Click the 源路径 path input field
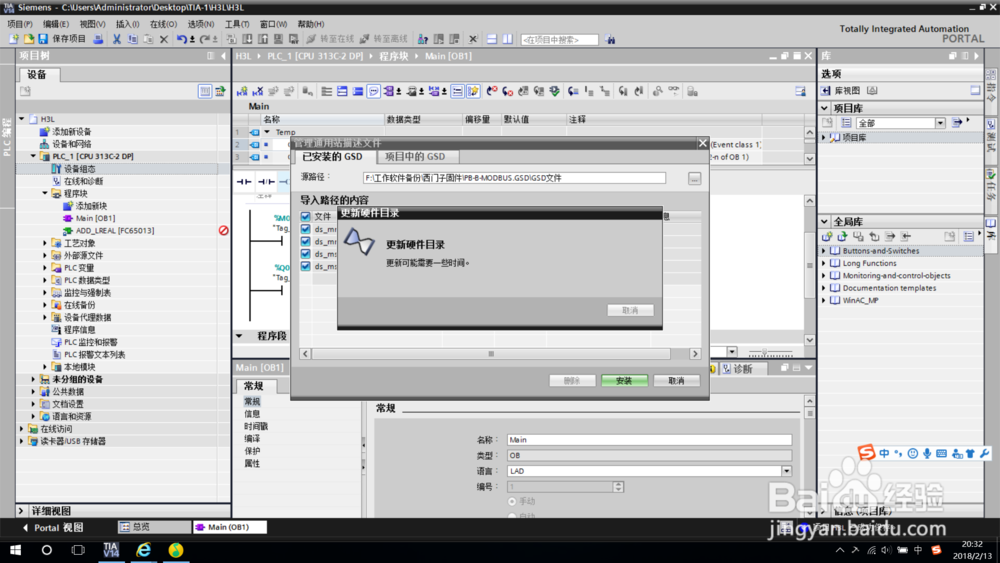This screenshot has width=1000, height=563. coord(514,179)
